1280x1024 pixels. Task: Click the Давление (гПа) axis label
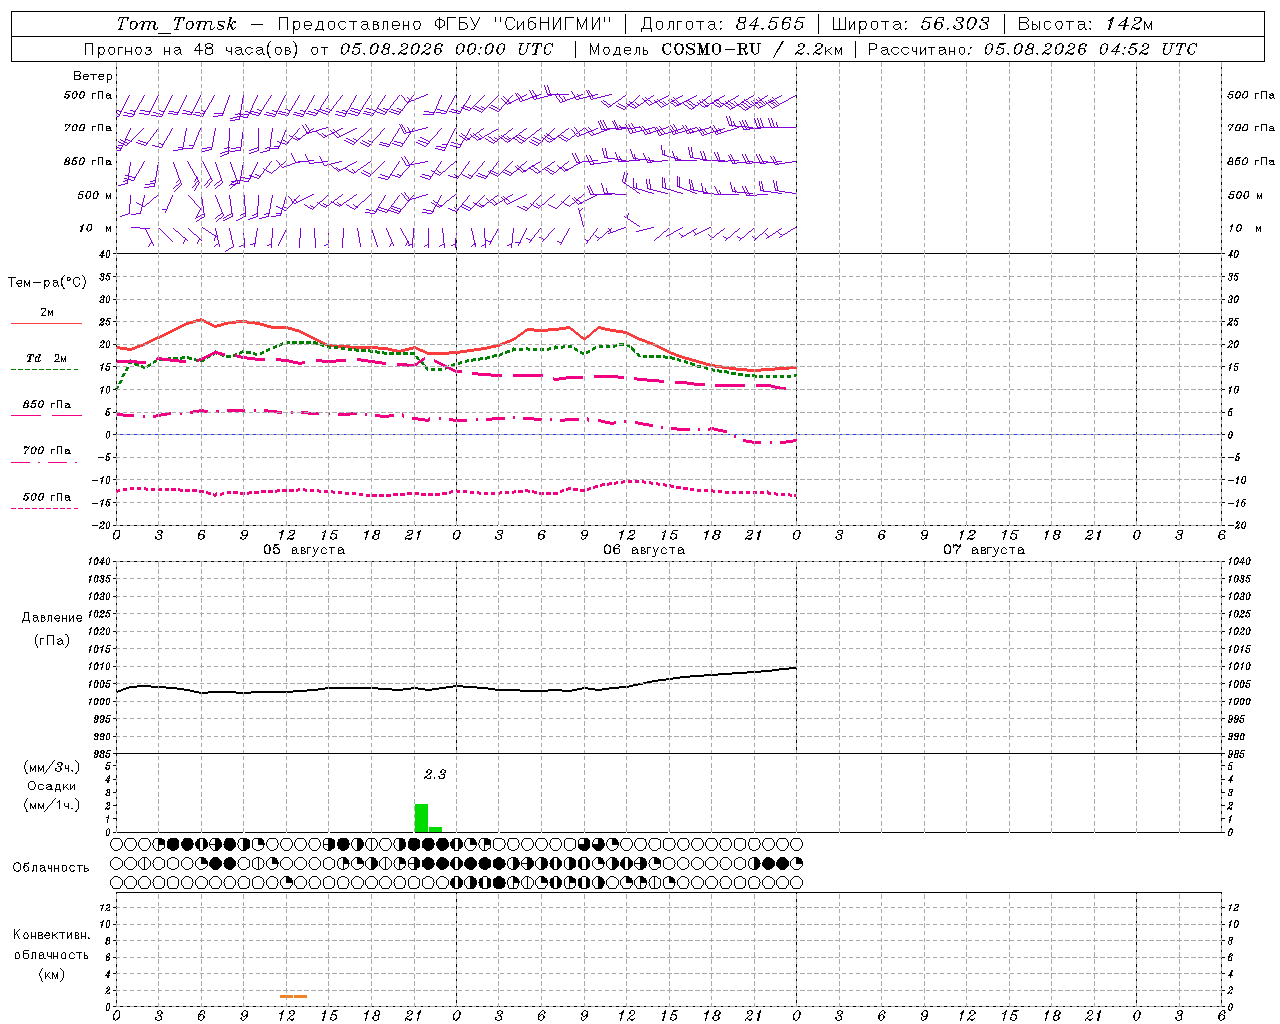coord(52,629)
